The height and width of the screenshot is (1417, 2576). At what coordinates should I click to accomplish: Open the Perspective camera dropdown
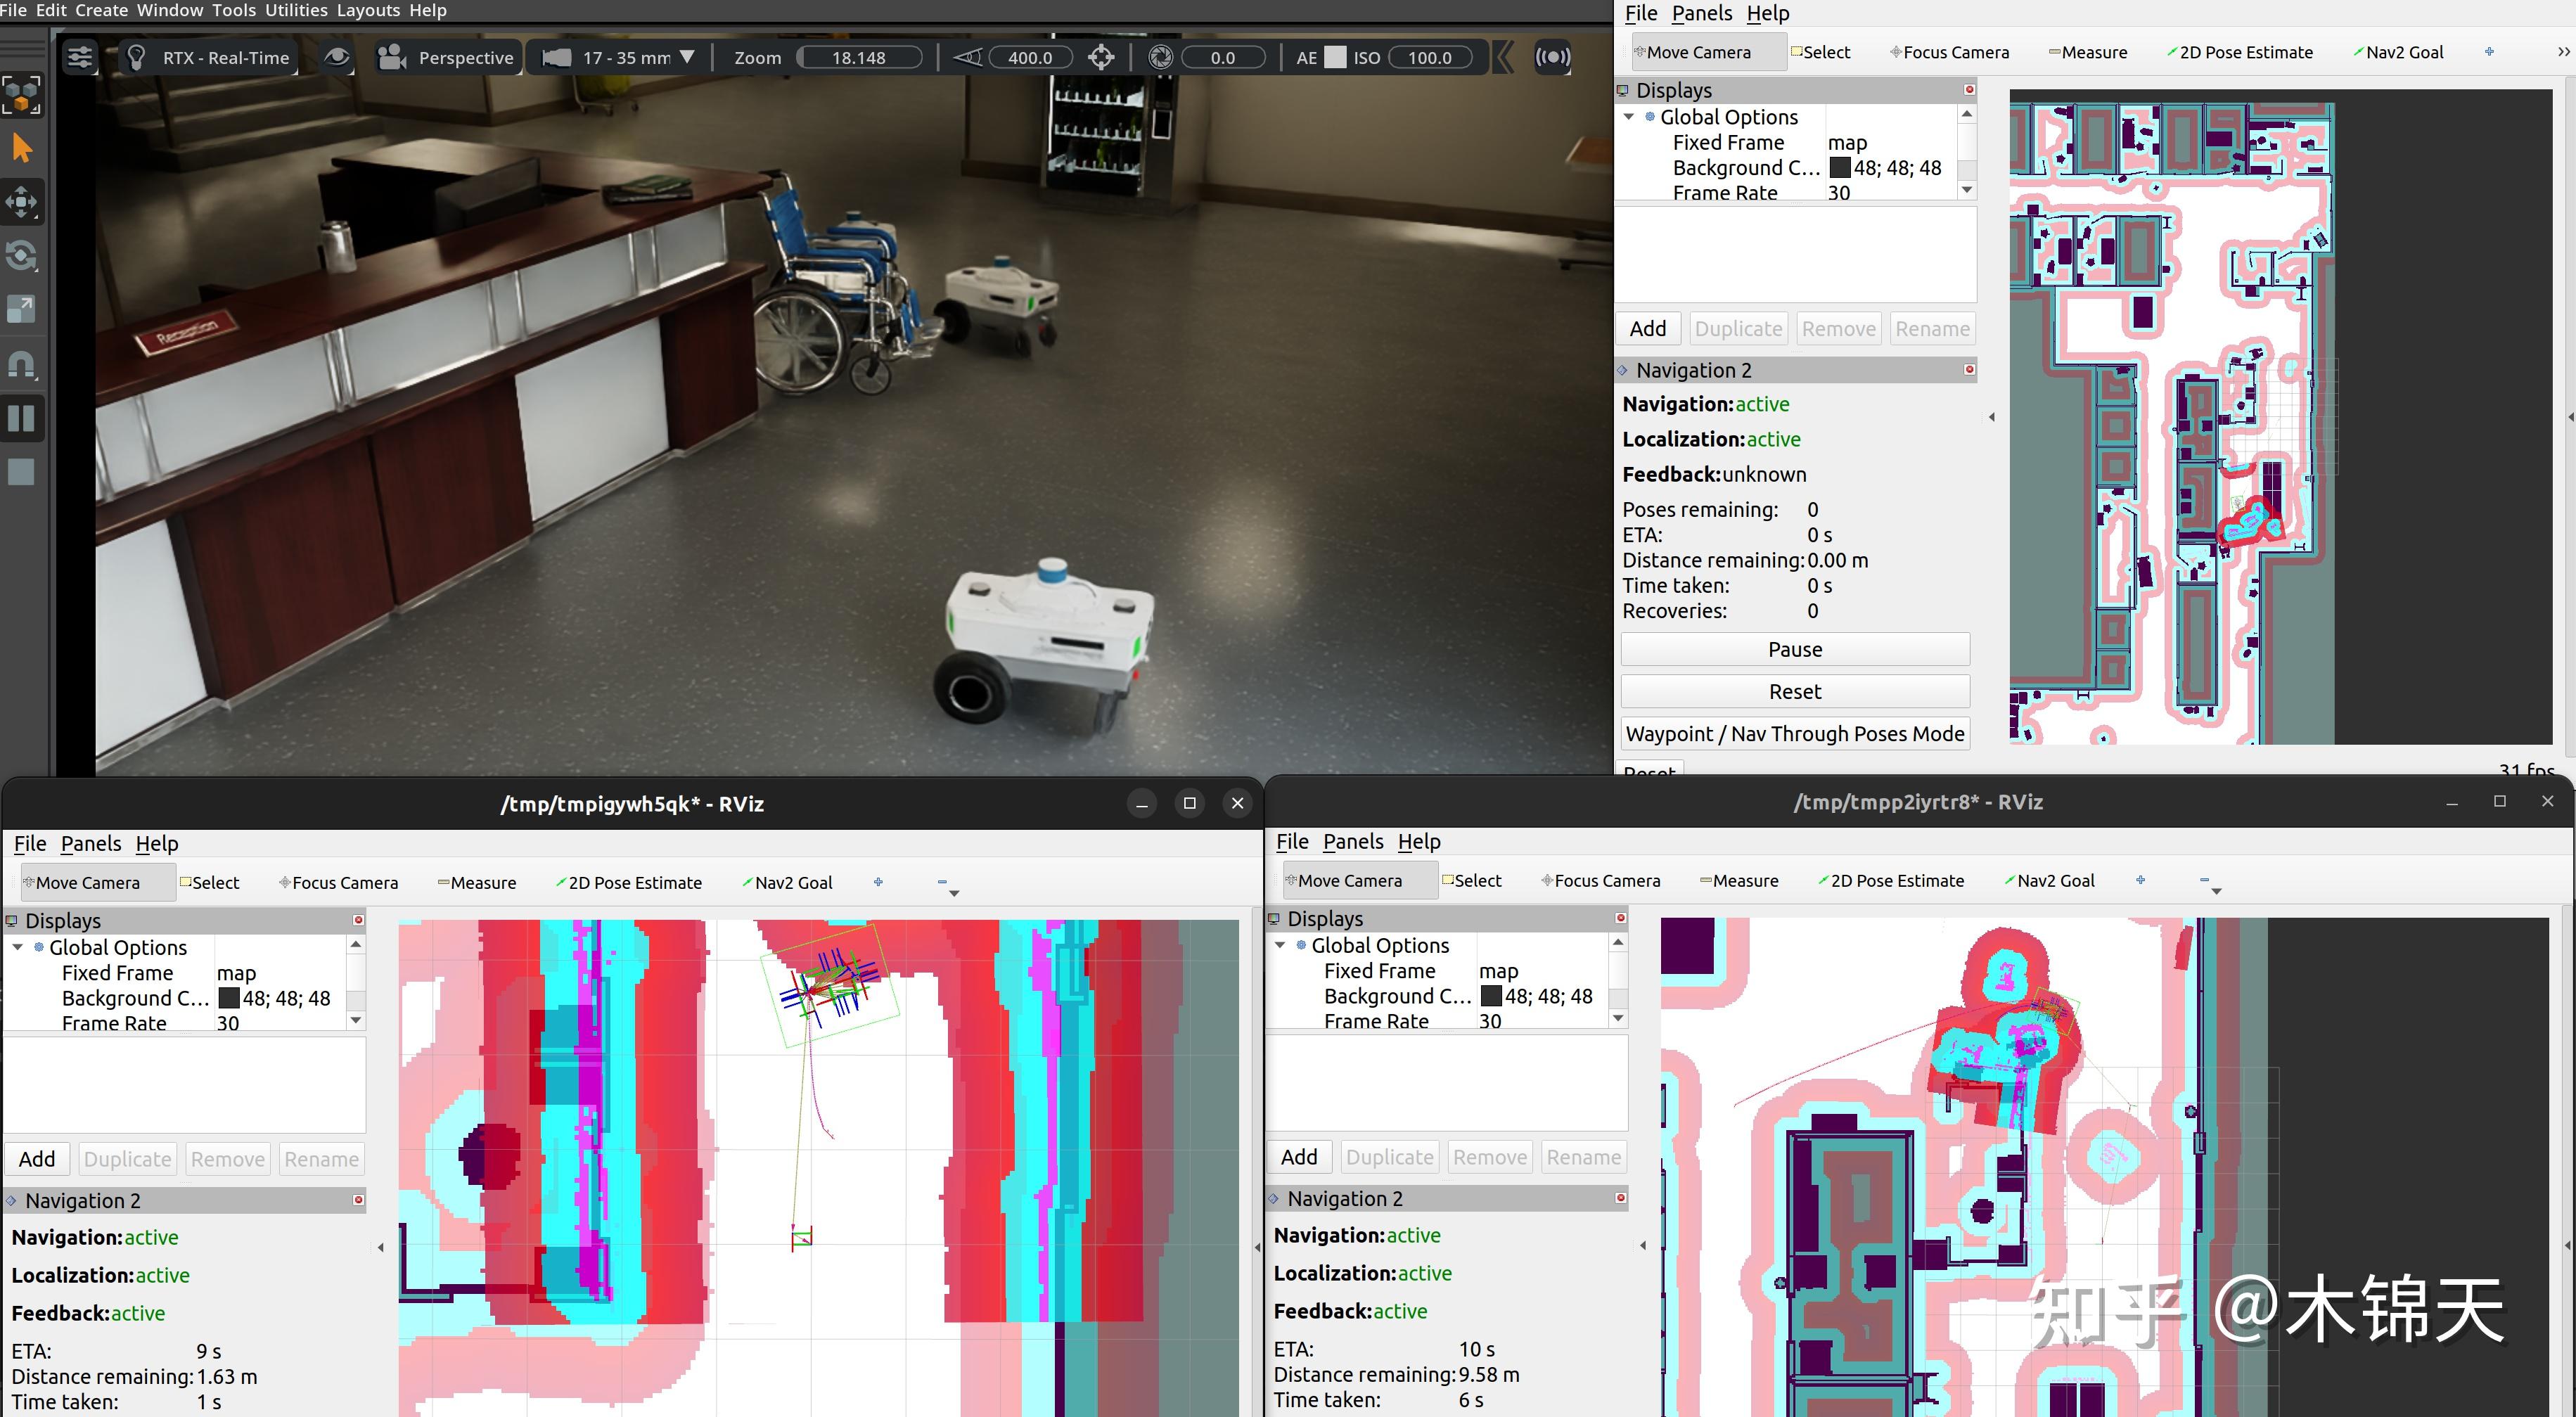447,57
